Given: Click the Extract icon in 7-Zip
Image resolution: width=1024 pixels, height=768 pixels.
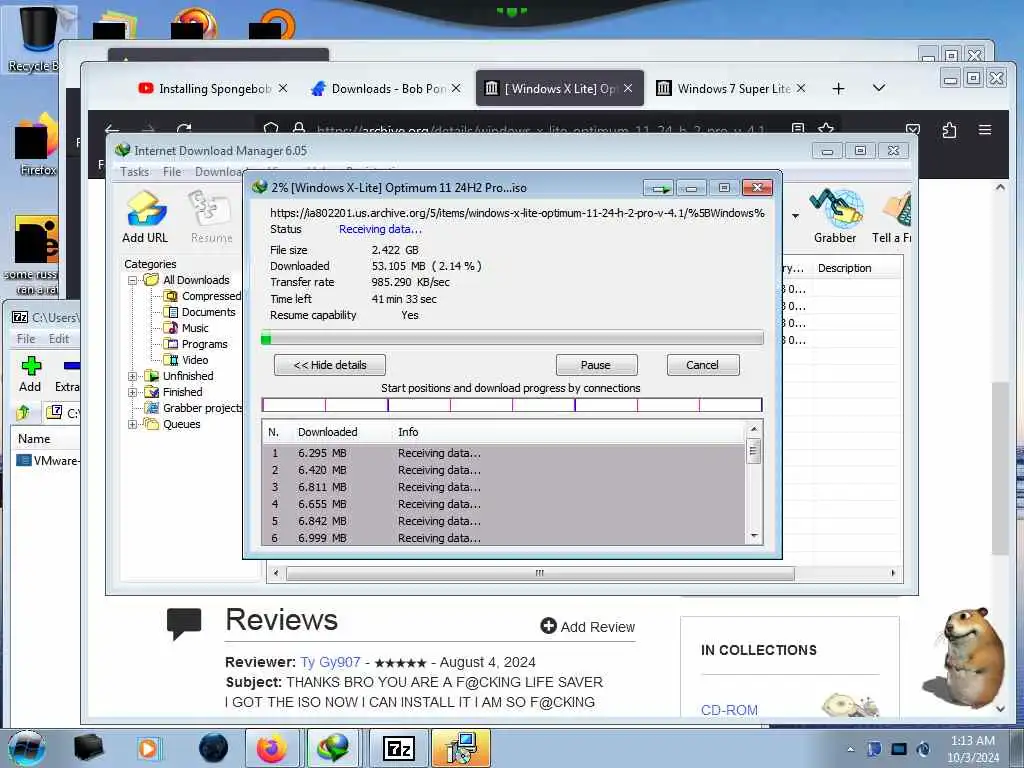Looking at the screenshot, I should coord(67,374).
